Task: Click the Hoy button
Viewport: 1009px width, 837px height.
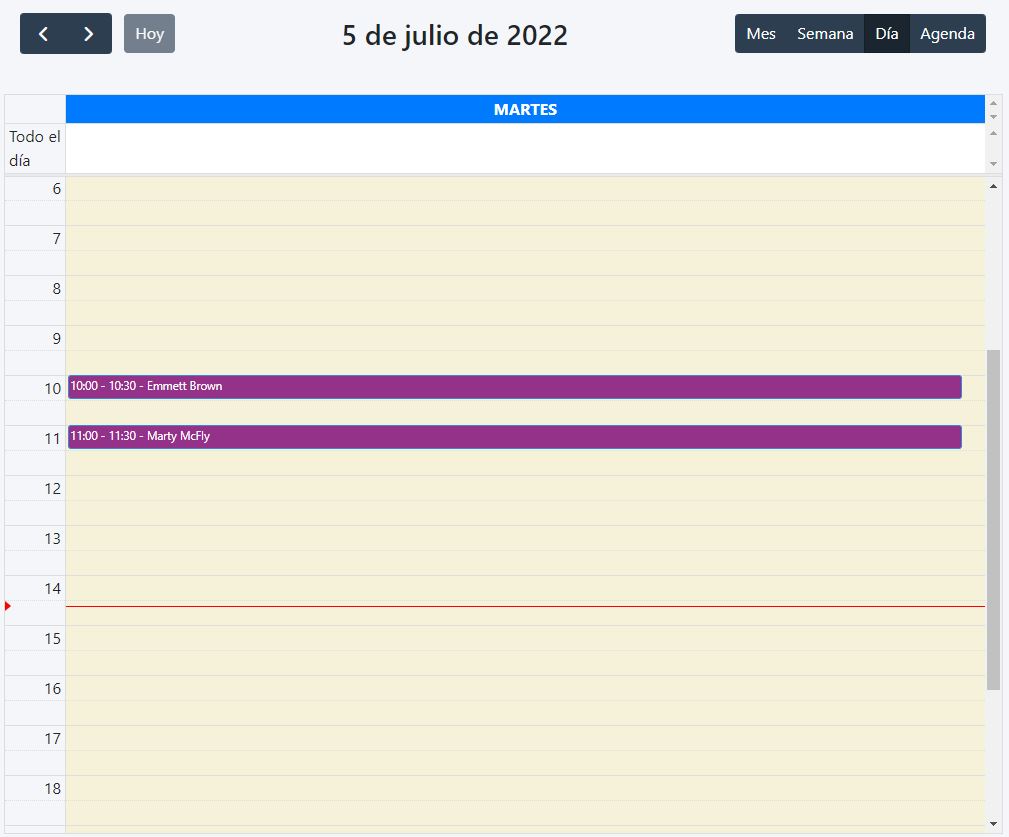Action: (x=149, y=34)
